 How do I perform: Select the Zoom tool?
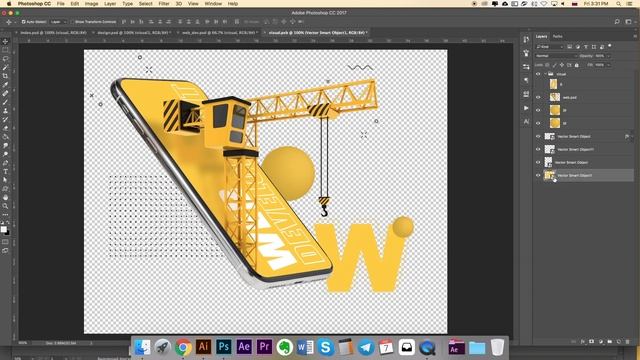(5, 206)
